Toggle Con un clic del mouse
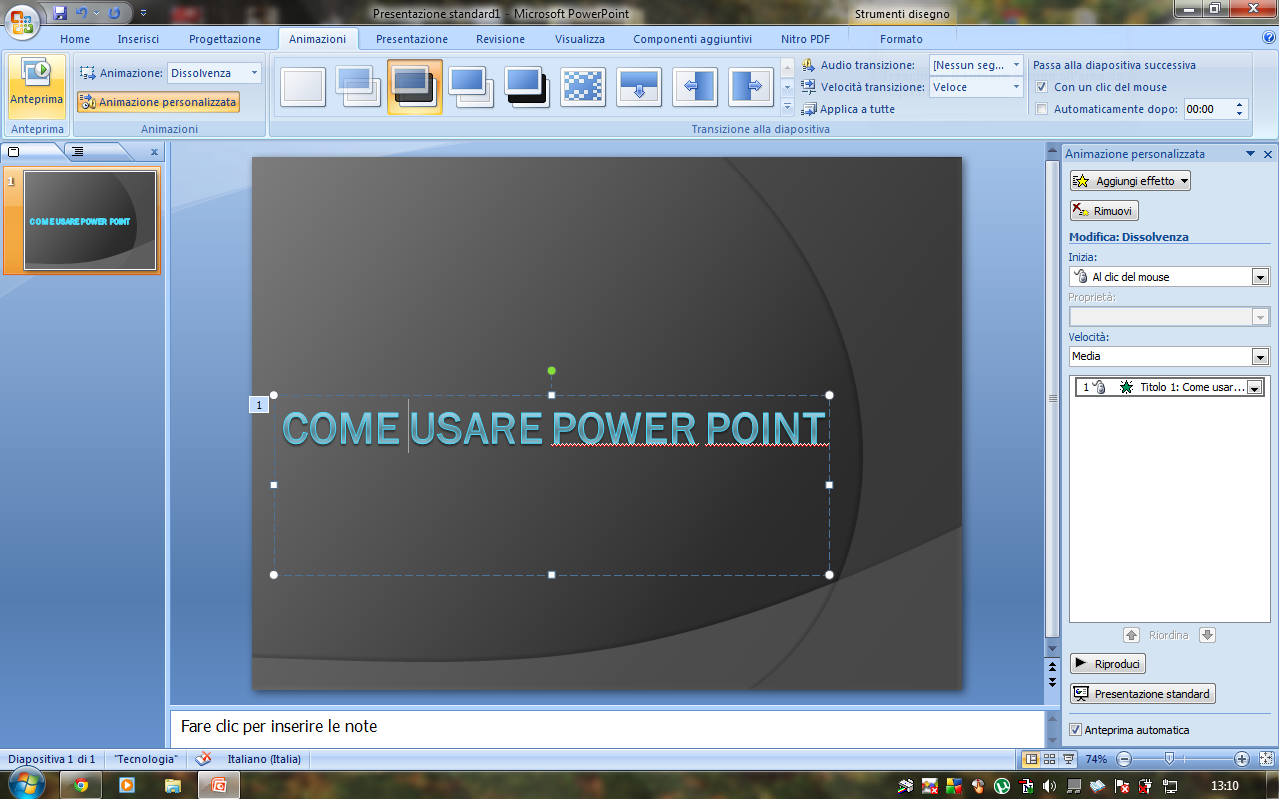Viewport: 1279px width, 799px height. coord(1042,87)
